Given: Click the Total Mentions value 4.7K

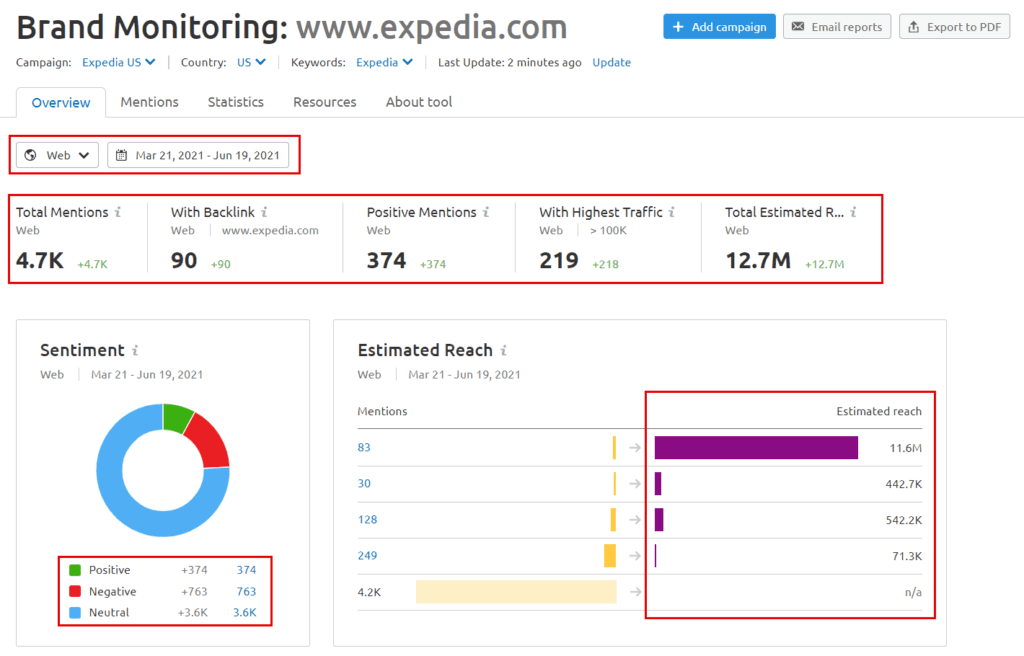Looking at the screenshot, I should pos(40,261).
